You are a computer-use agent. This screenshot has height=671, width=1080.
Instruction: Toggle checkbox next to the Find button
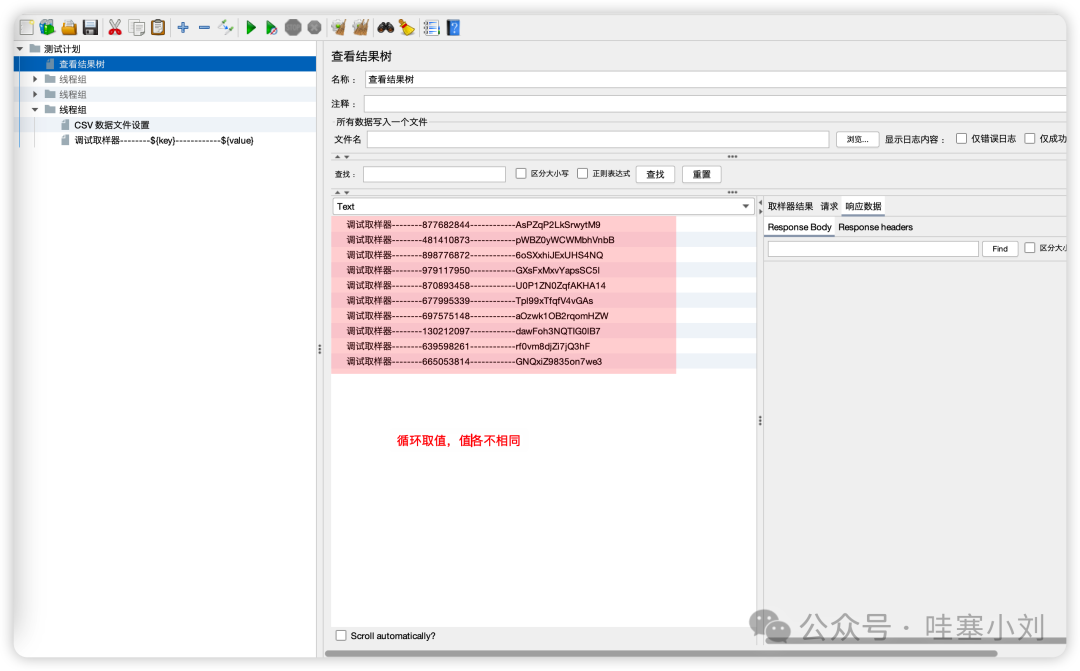(x=1030, y=248)
